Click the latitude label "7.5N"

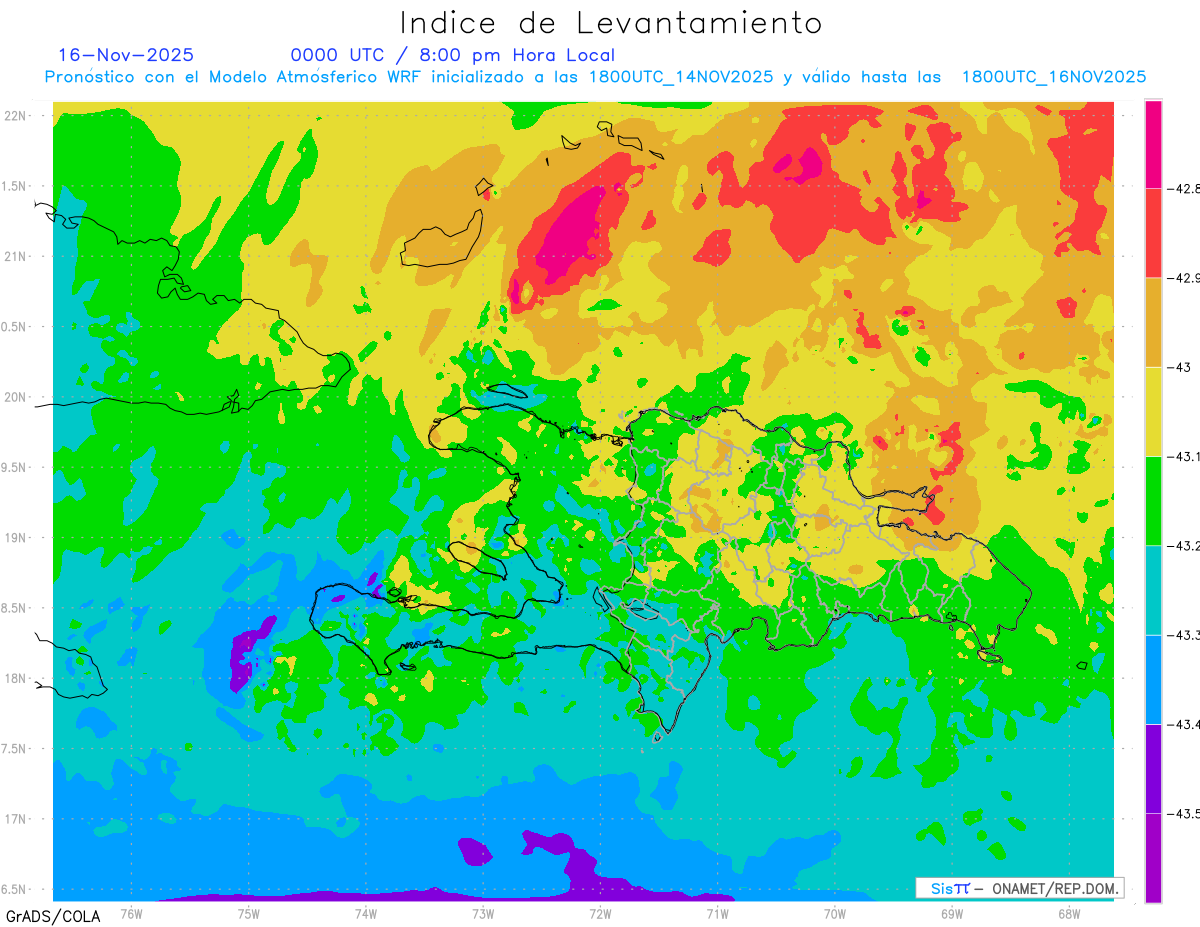[15, 749]
